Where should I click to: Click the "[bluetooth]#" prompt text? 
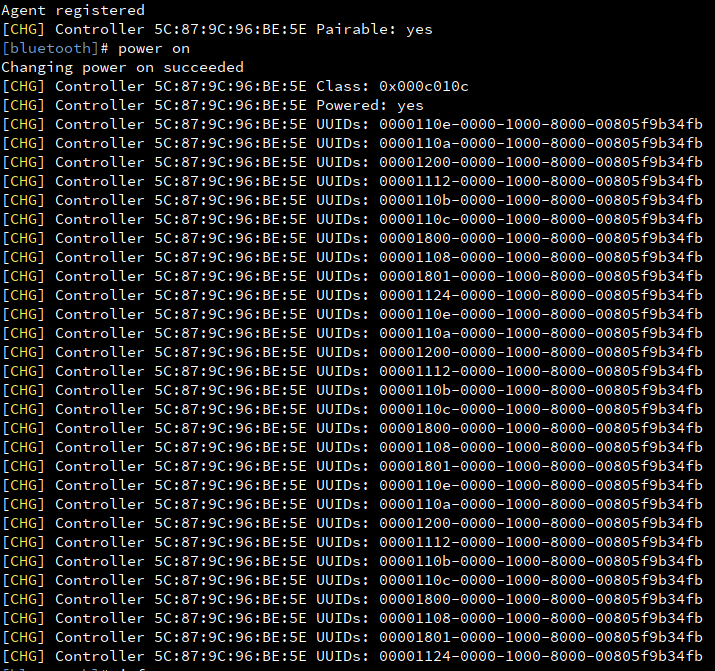55,48
